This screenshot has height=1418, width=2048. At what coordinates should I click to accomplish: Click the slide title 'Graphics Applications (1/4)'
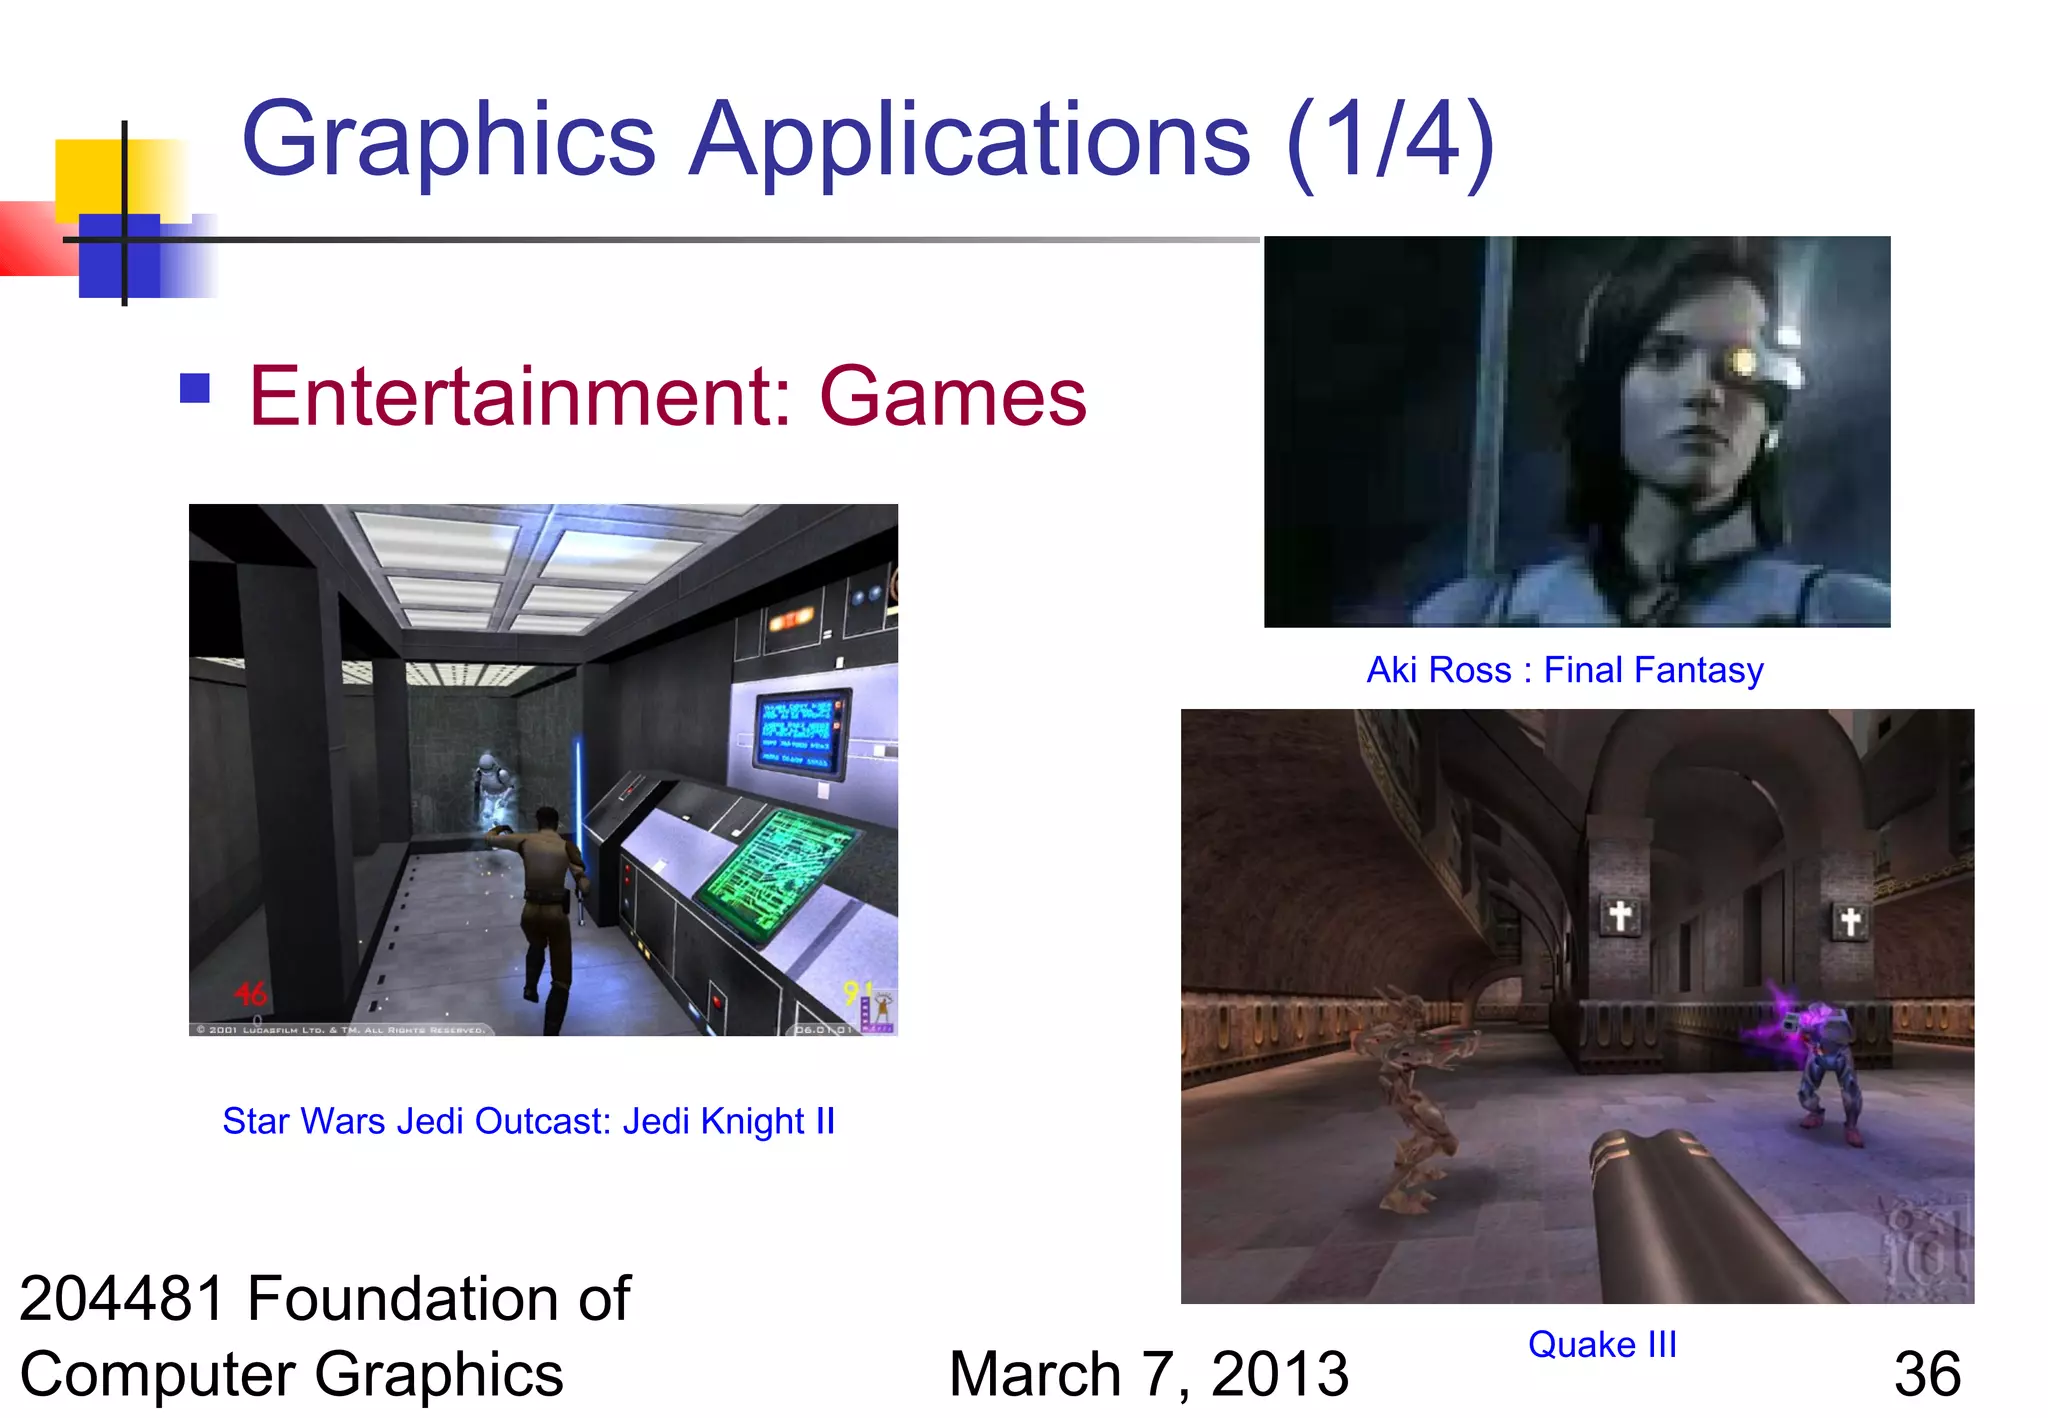[868, 141]
